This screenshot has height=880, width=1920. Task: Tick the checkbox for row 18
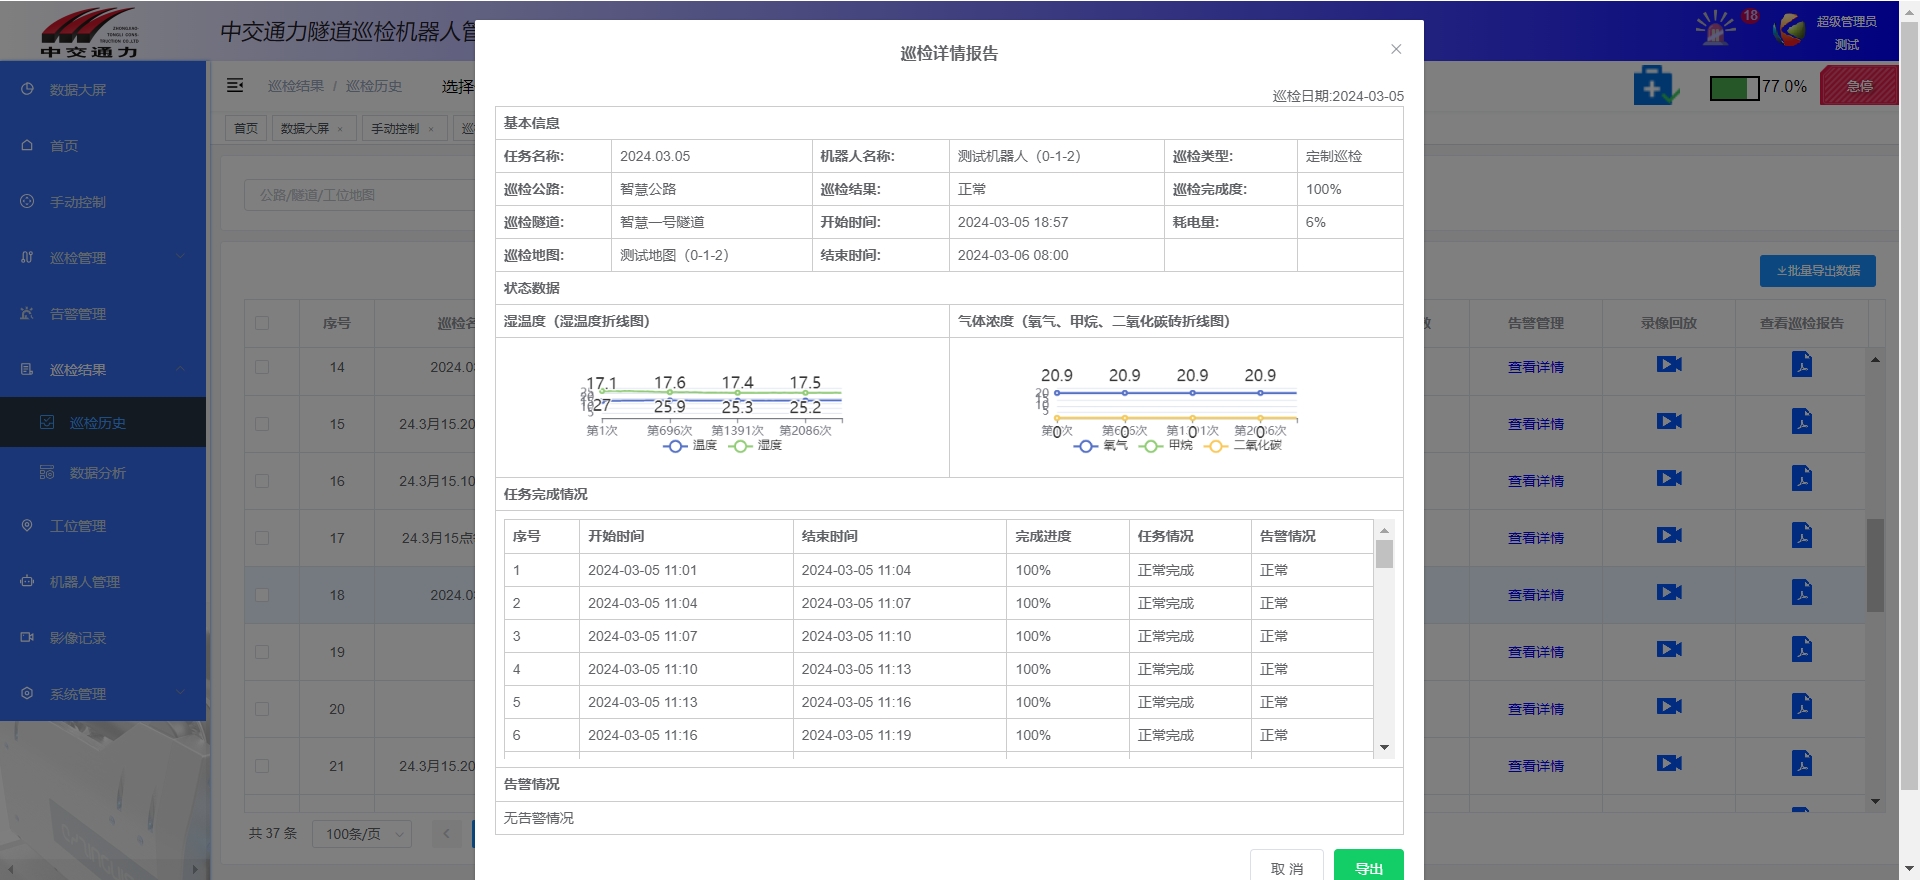pyautogui.click(x=262, y=595)
